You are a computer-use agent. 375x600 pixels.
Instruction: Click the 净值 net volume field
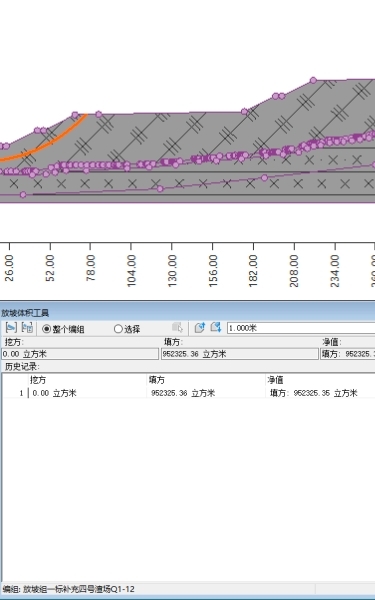tap(347, 354)
